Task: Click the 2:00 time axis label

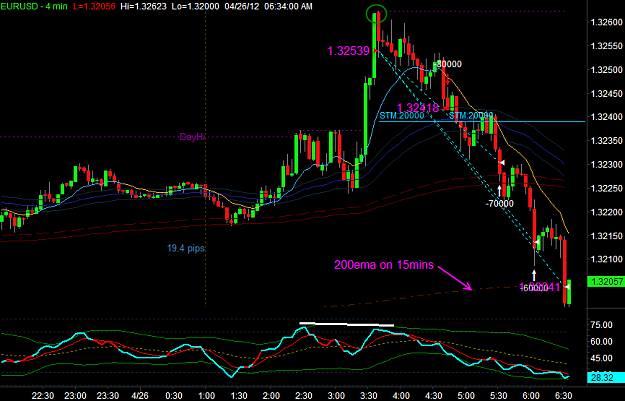Action: tap(271, 396)
